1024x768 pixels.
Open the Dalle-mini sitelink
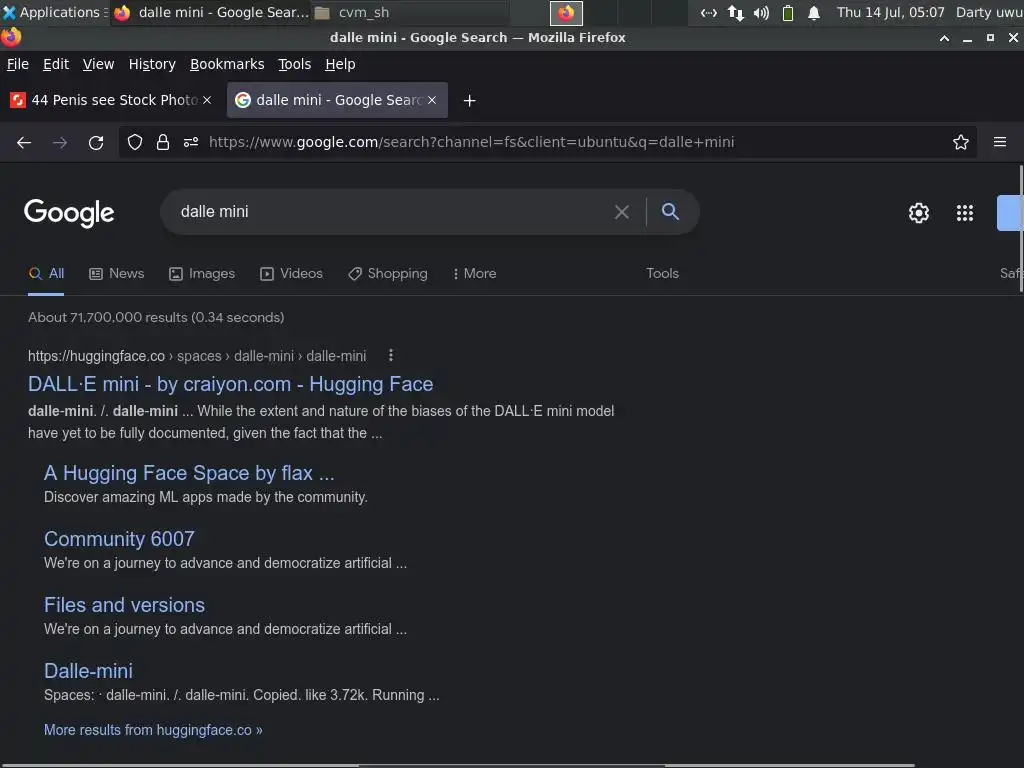pos(88,671)
